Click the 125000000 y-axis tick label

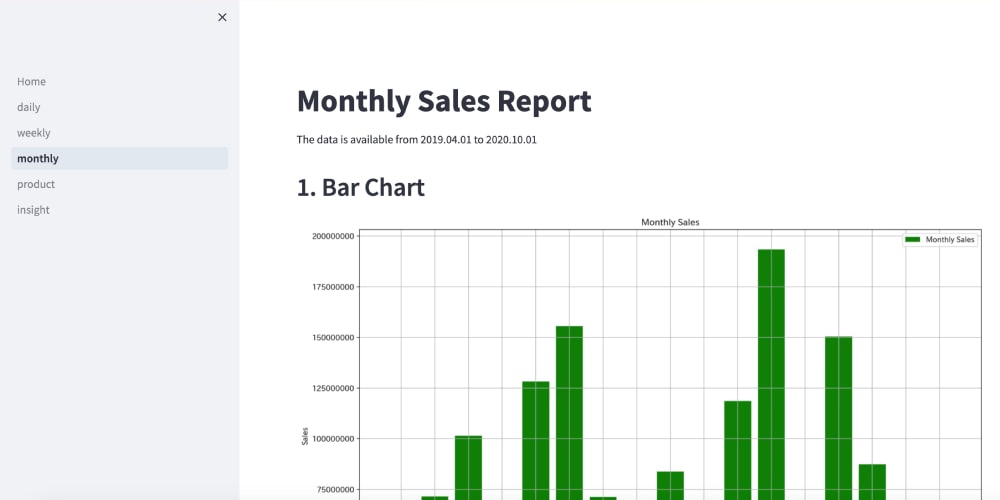[x=332, y=388]
